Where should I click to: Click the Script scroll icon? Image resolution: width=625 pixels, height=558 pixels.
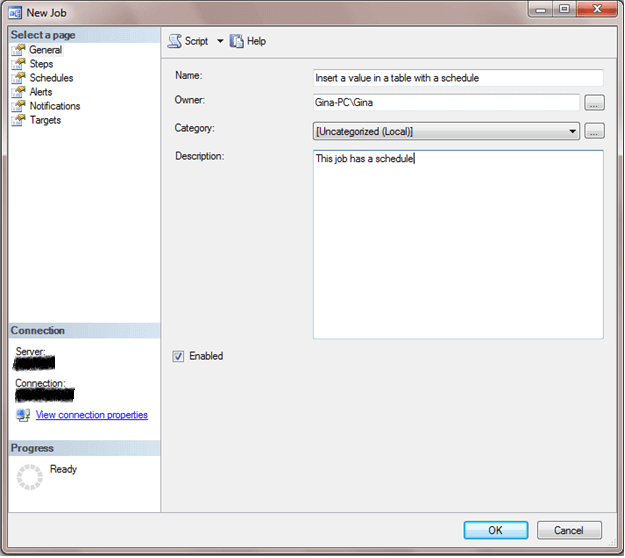175,41
